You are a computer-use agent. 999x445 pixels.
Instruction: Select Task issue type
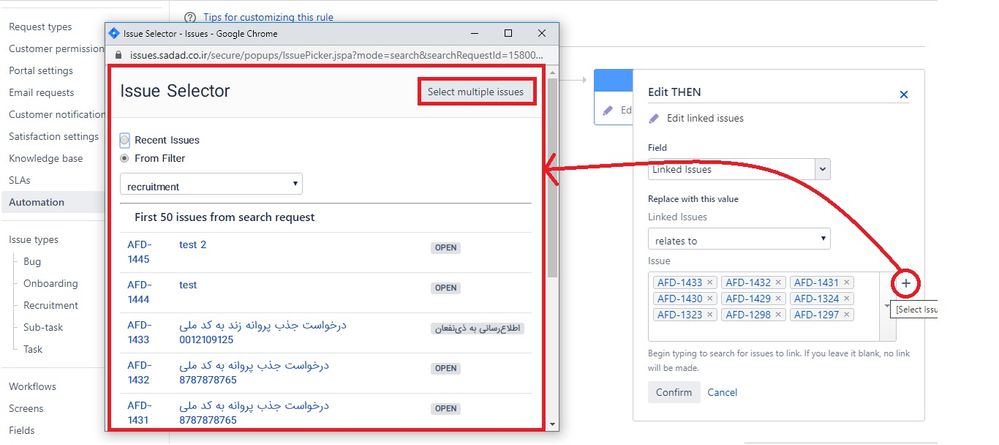(x=33, y=349)
